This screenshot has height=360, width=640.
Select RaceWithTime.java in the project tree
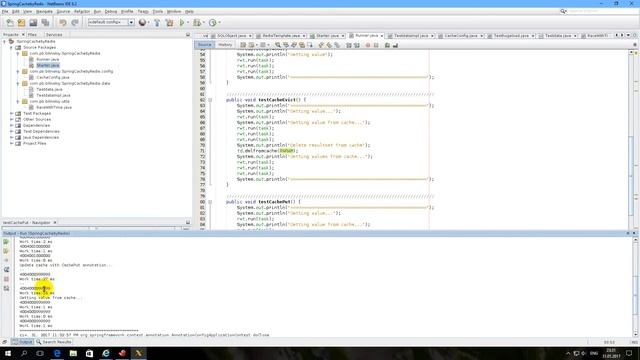coord(54,107)
